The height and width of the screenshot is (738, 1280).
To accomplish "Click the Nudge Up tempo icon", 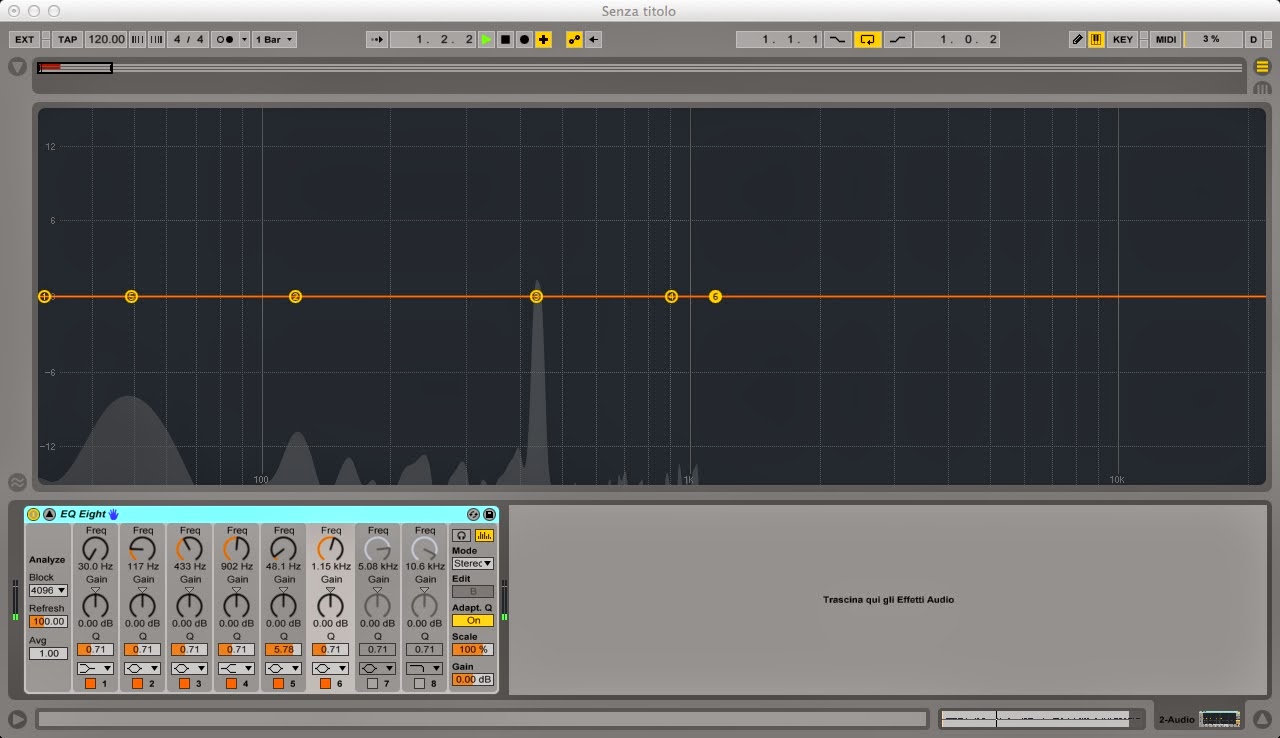I will [x=157, y=40].
